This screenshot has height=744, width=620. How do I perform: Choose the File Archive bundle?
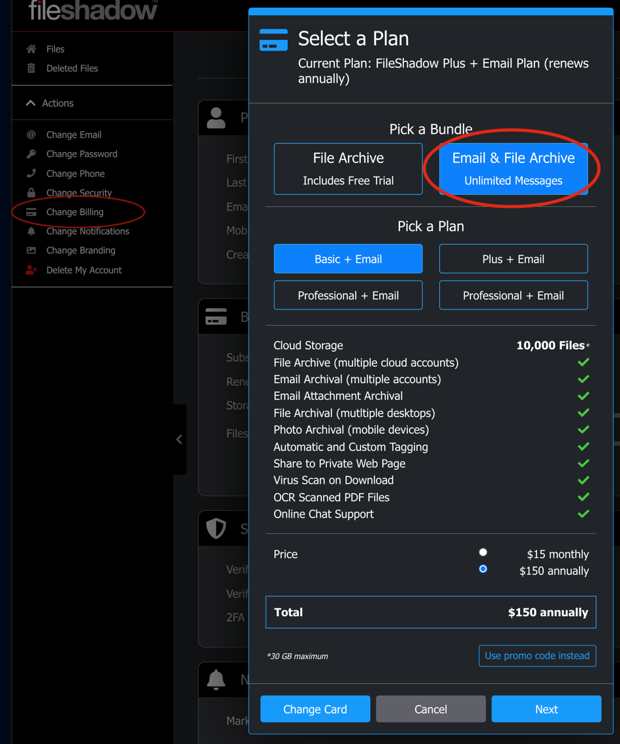(348, 169)
